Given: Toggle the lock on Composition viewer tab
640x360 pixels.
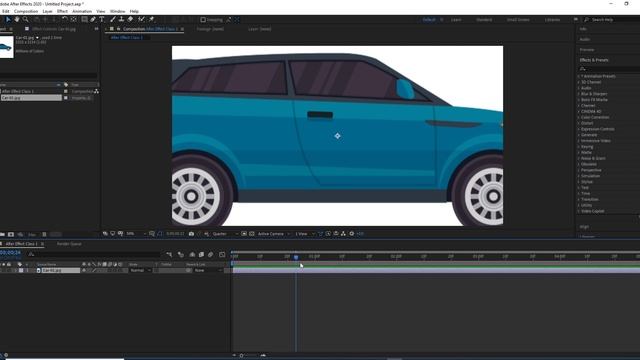Looking at the screenshot, I should coord(118,29).
